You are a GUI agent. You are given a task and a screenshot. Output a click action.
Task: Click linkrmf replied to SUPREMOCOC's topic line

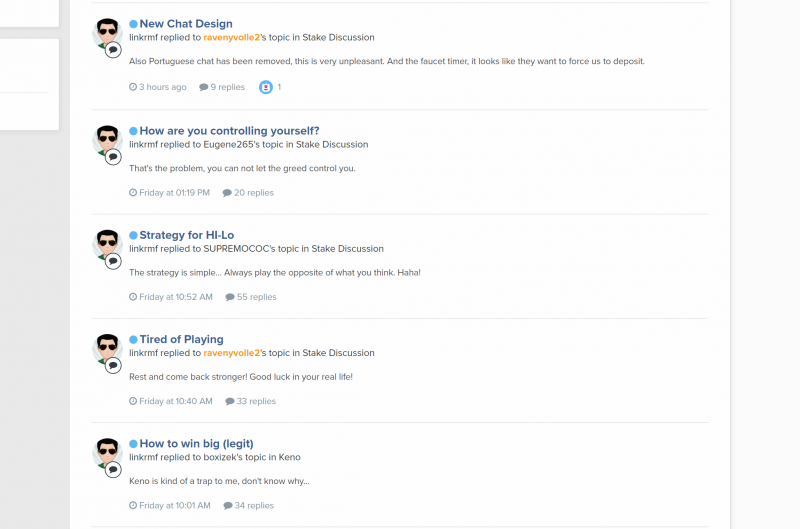256,249
